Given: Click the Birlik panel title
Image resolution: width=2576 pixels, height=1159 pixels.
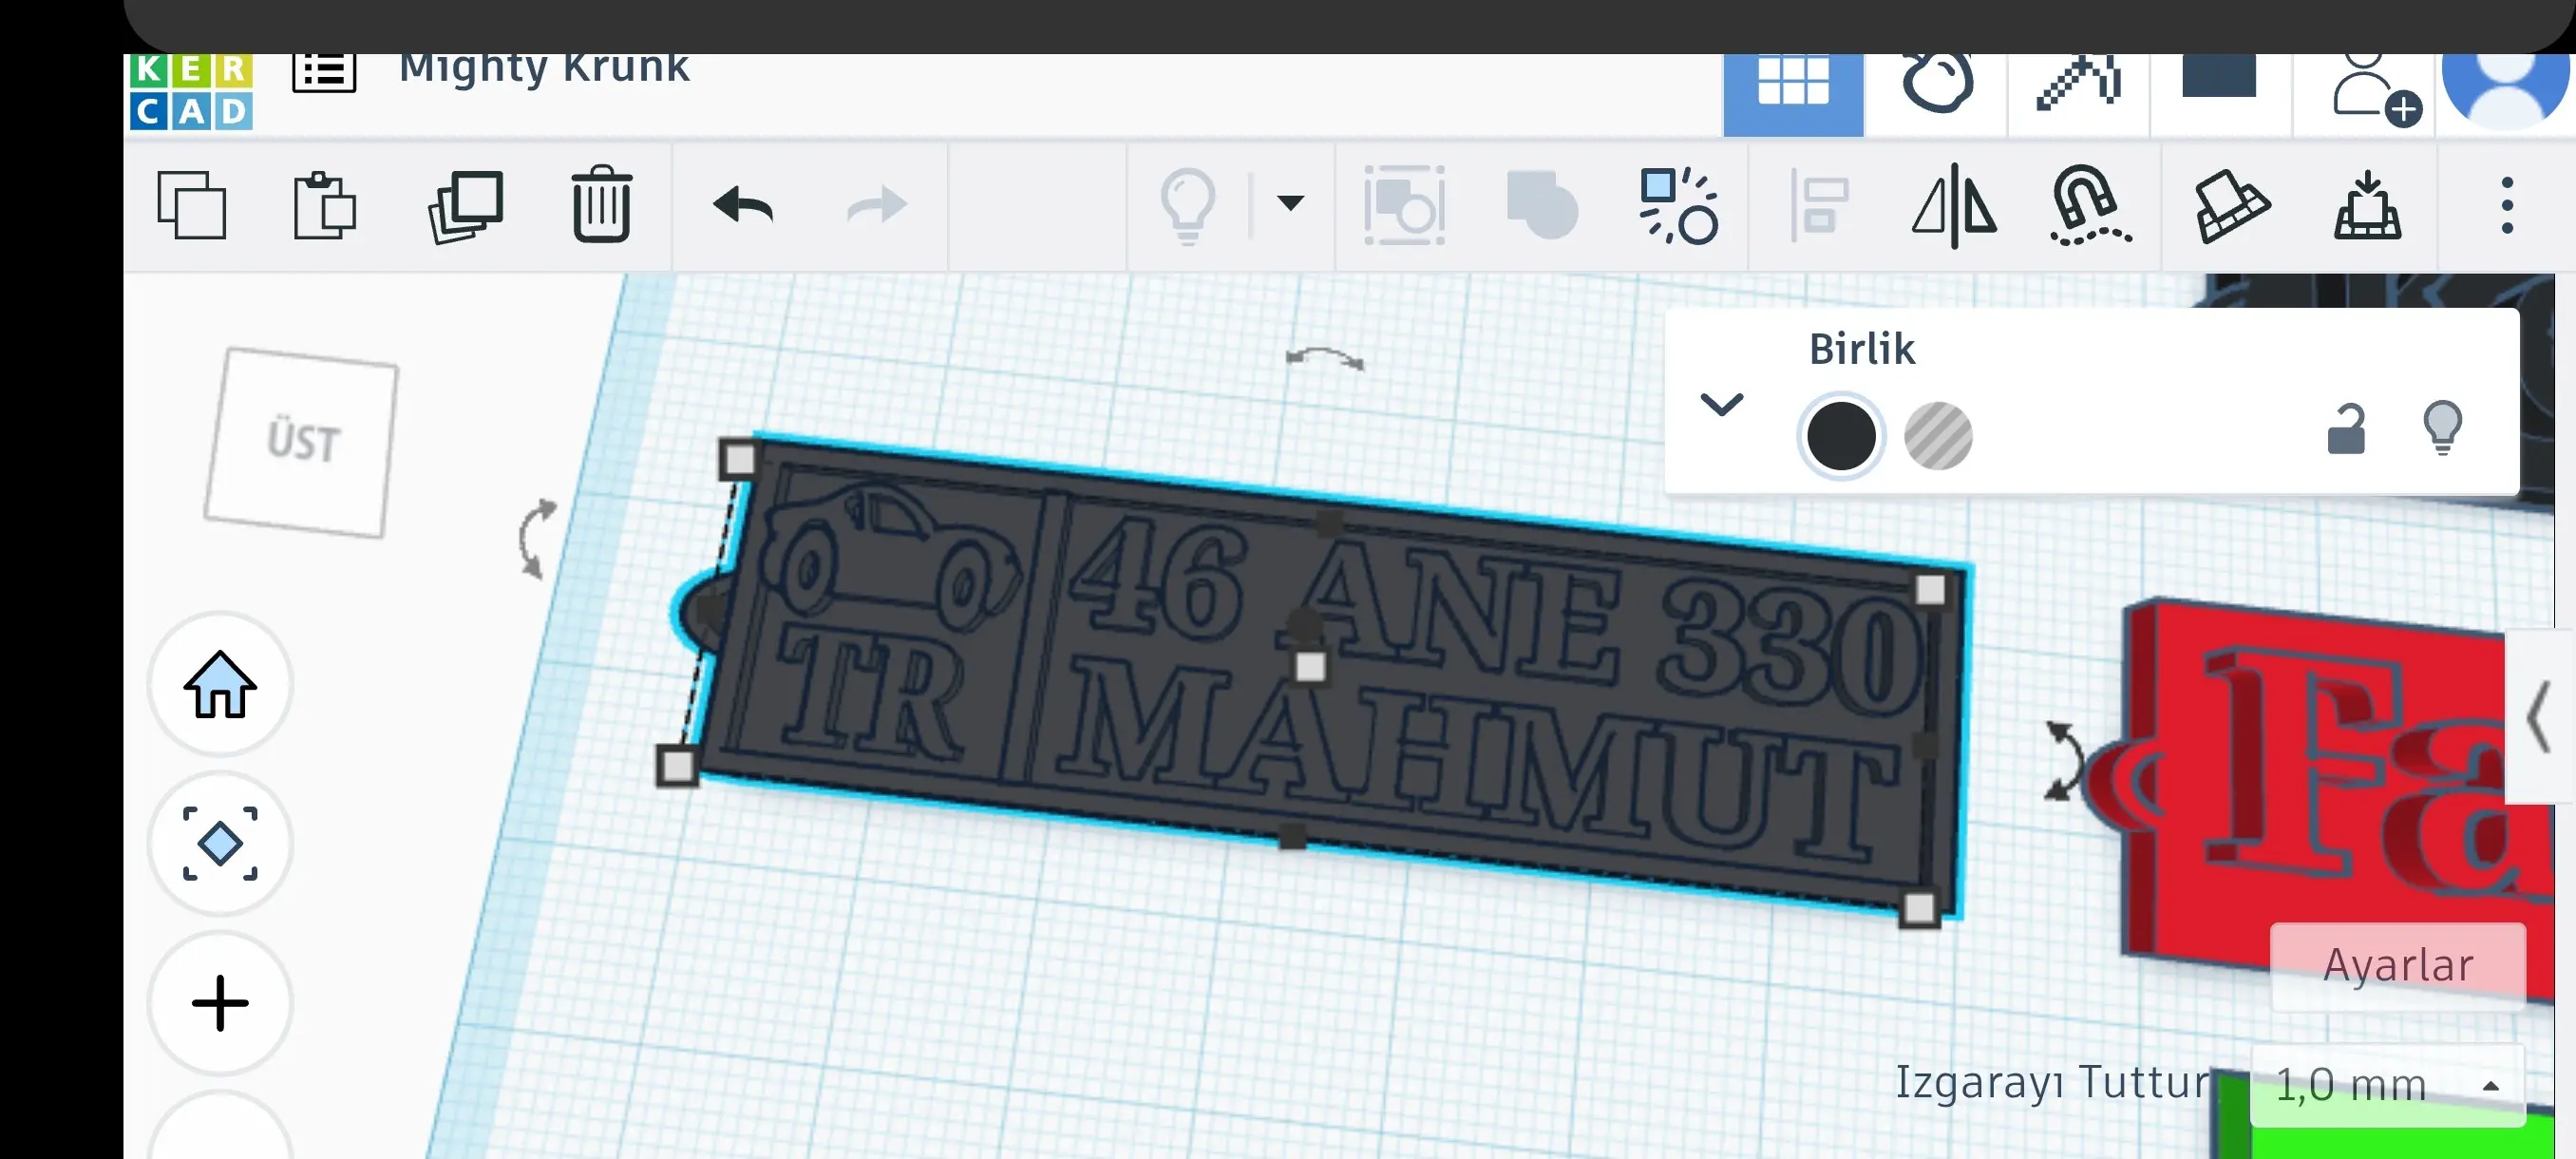Looking at the screenshot, I should click(x=1862, y=349).
